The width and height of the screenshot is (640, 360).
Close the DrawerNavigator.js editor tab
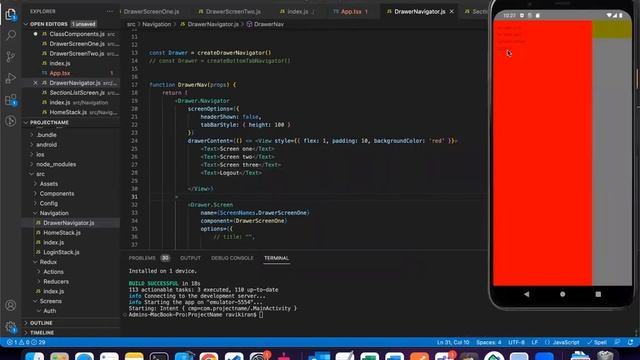pos(451,11)
